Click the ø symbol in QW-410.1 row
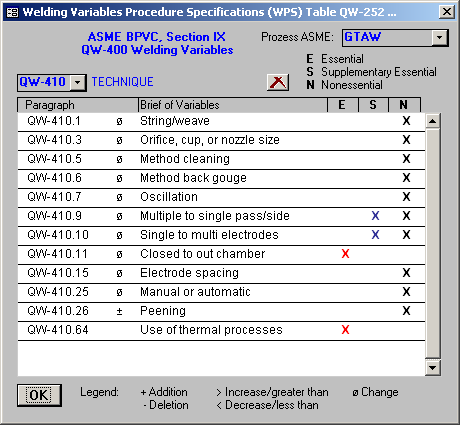The width and height of the screenshot is (460, 425). pyautogui.click(x=119, y=121)
